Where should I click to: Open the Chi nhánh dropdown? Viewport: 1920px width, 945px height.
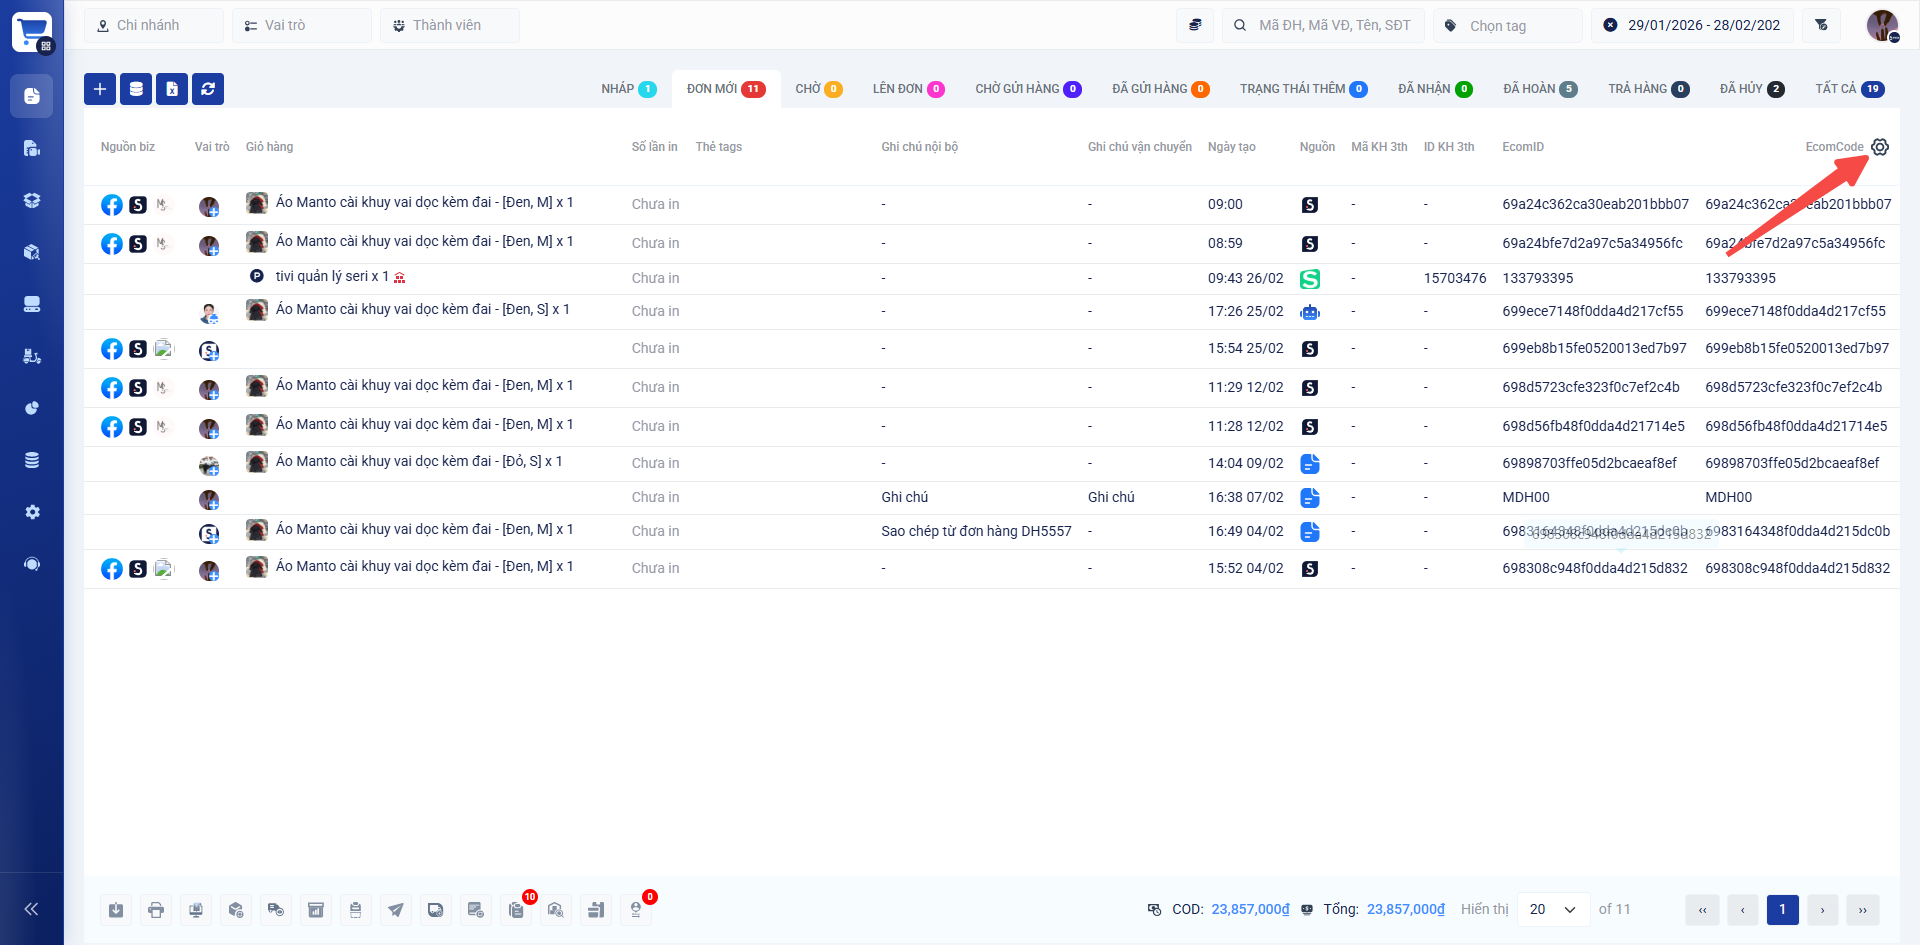pyautogui.click(x=154, y=25)
